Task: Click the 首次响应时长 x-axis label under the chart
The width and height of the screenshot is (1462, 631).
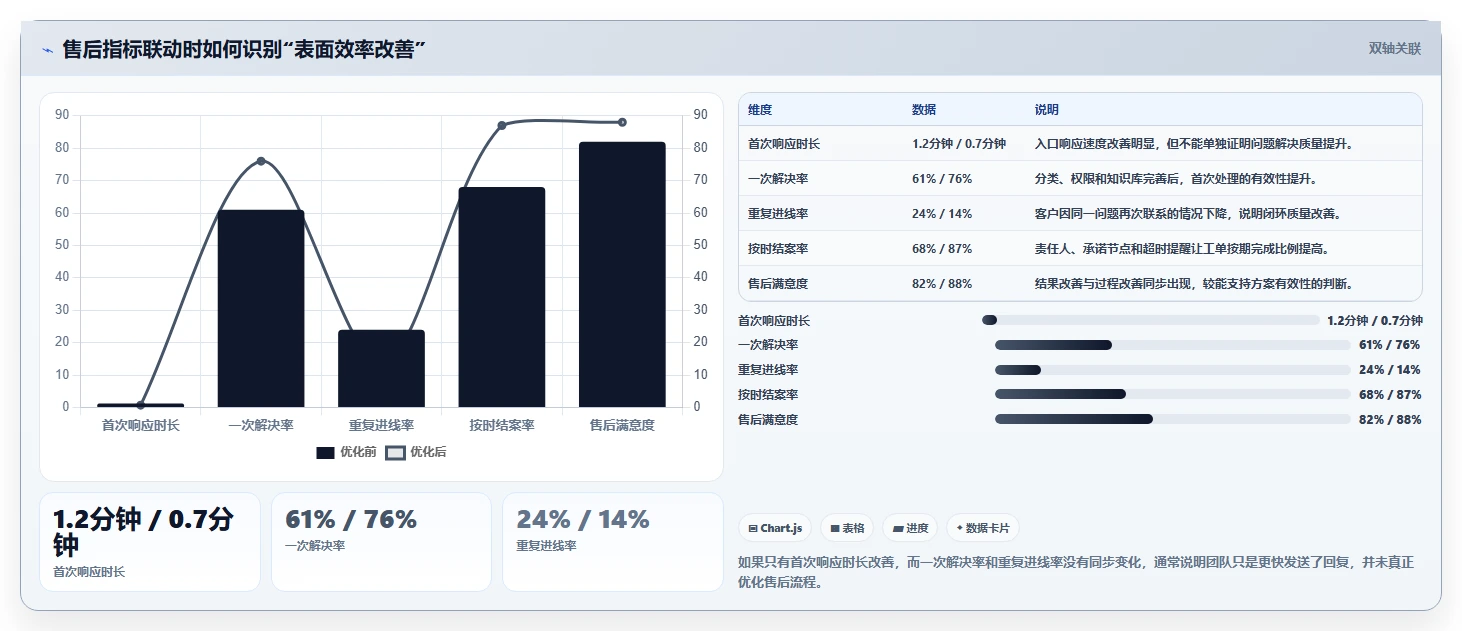Action: coord(140,425)
